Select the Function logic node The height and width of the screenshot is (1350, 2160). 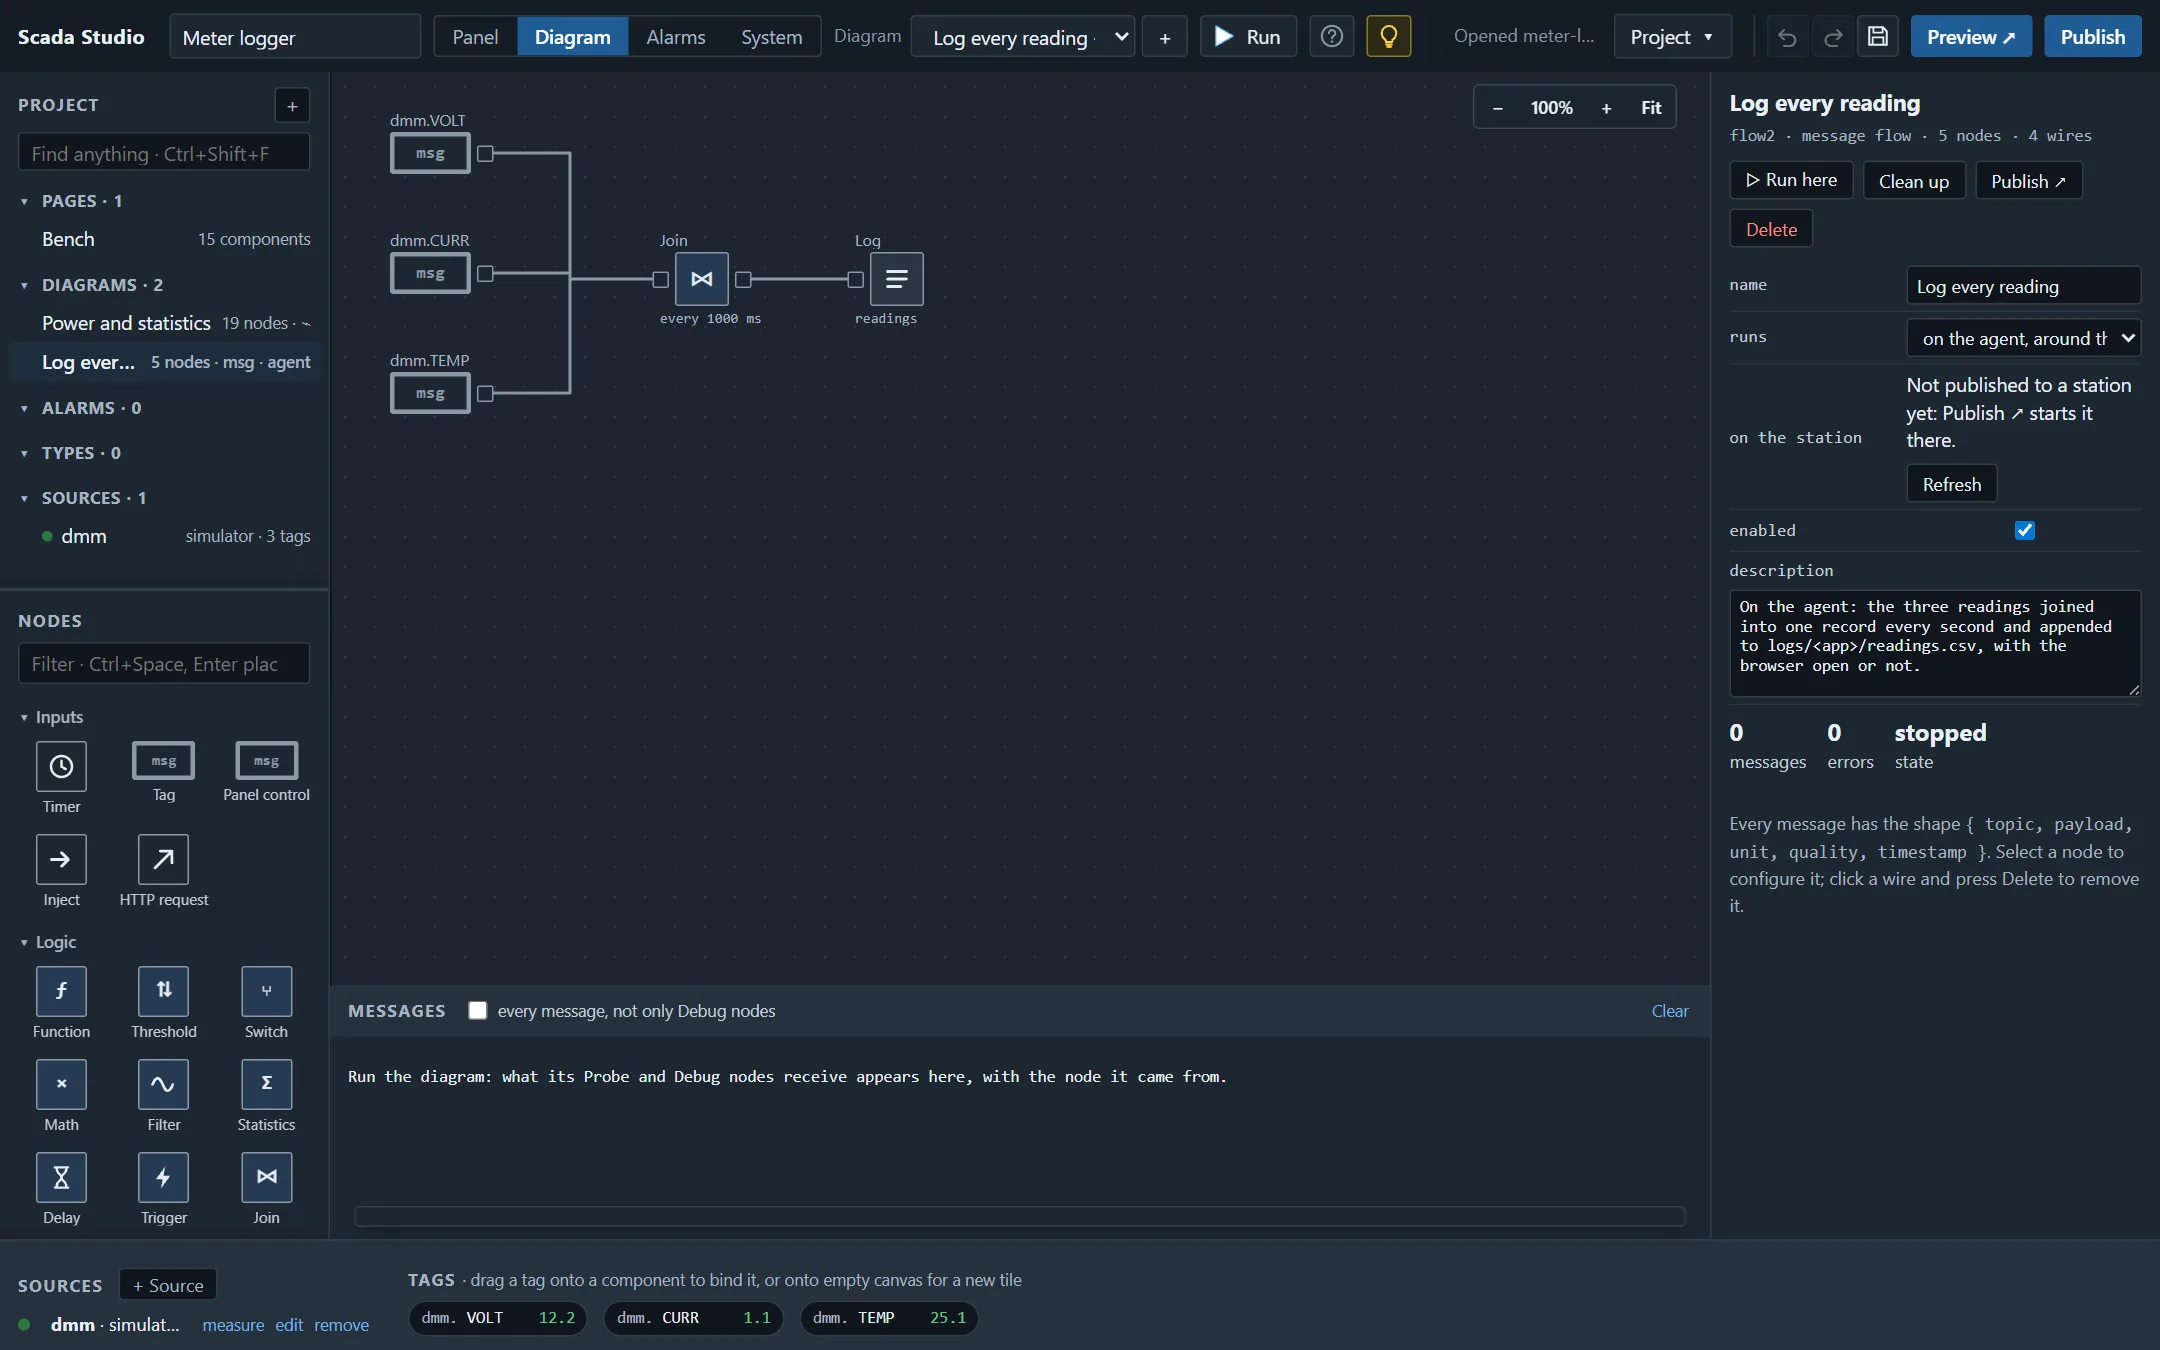click(61, 991)
